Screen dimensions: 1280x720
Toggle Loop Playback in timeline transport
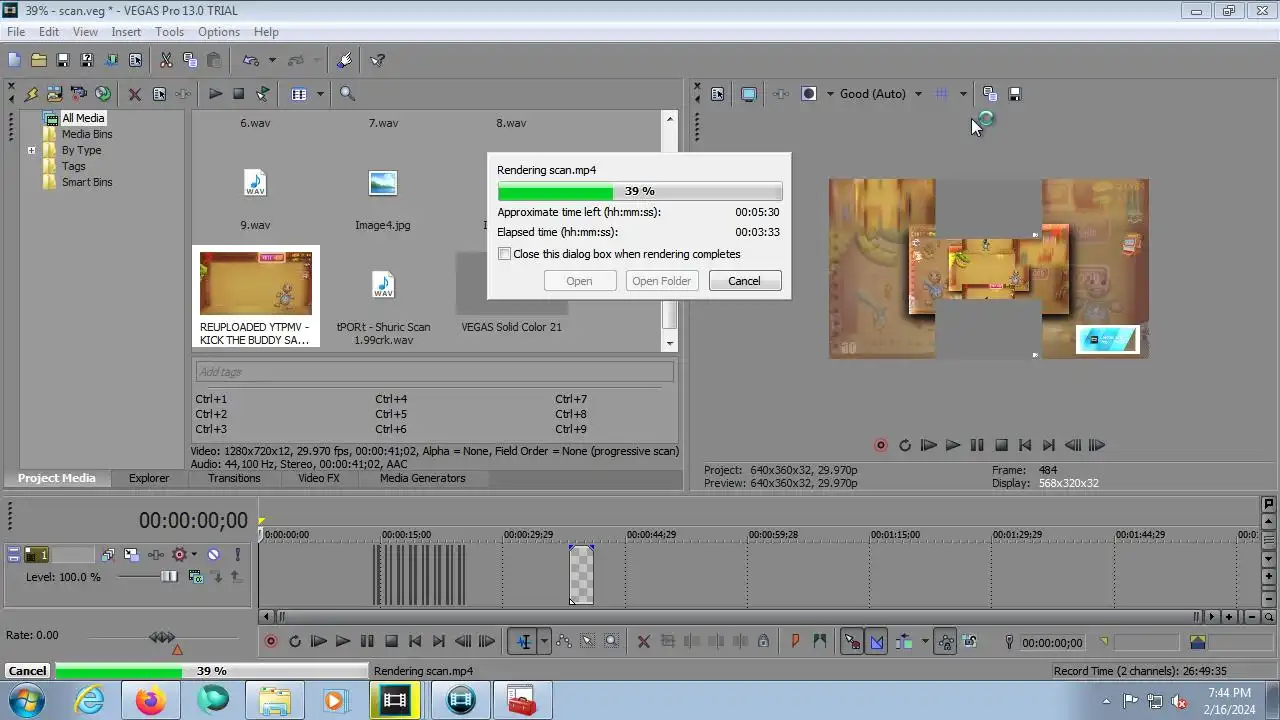(295, 642)
